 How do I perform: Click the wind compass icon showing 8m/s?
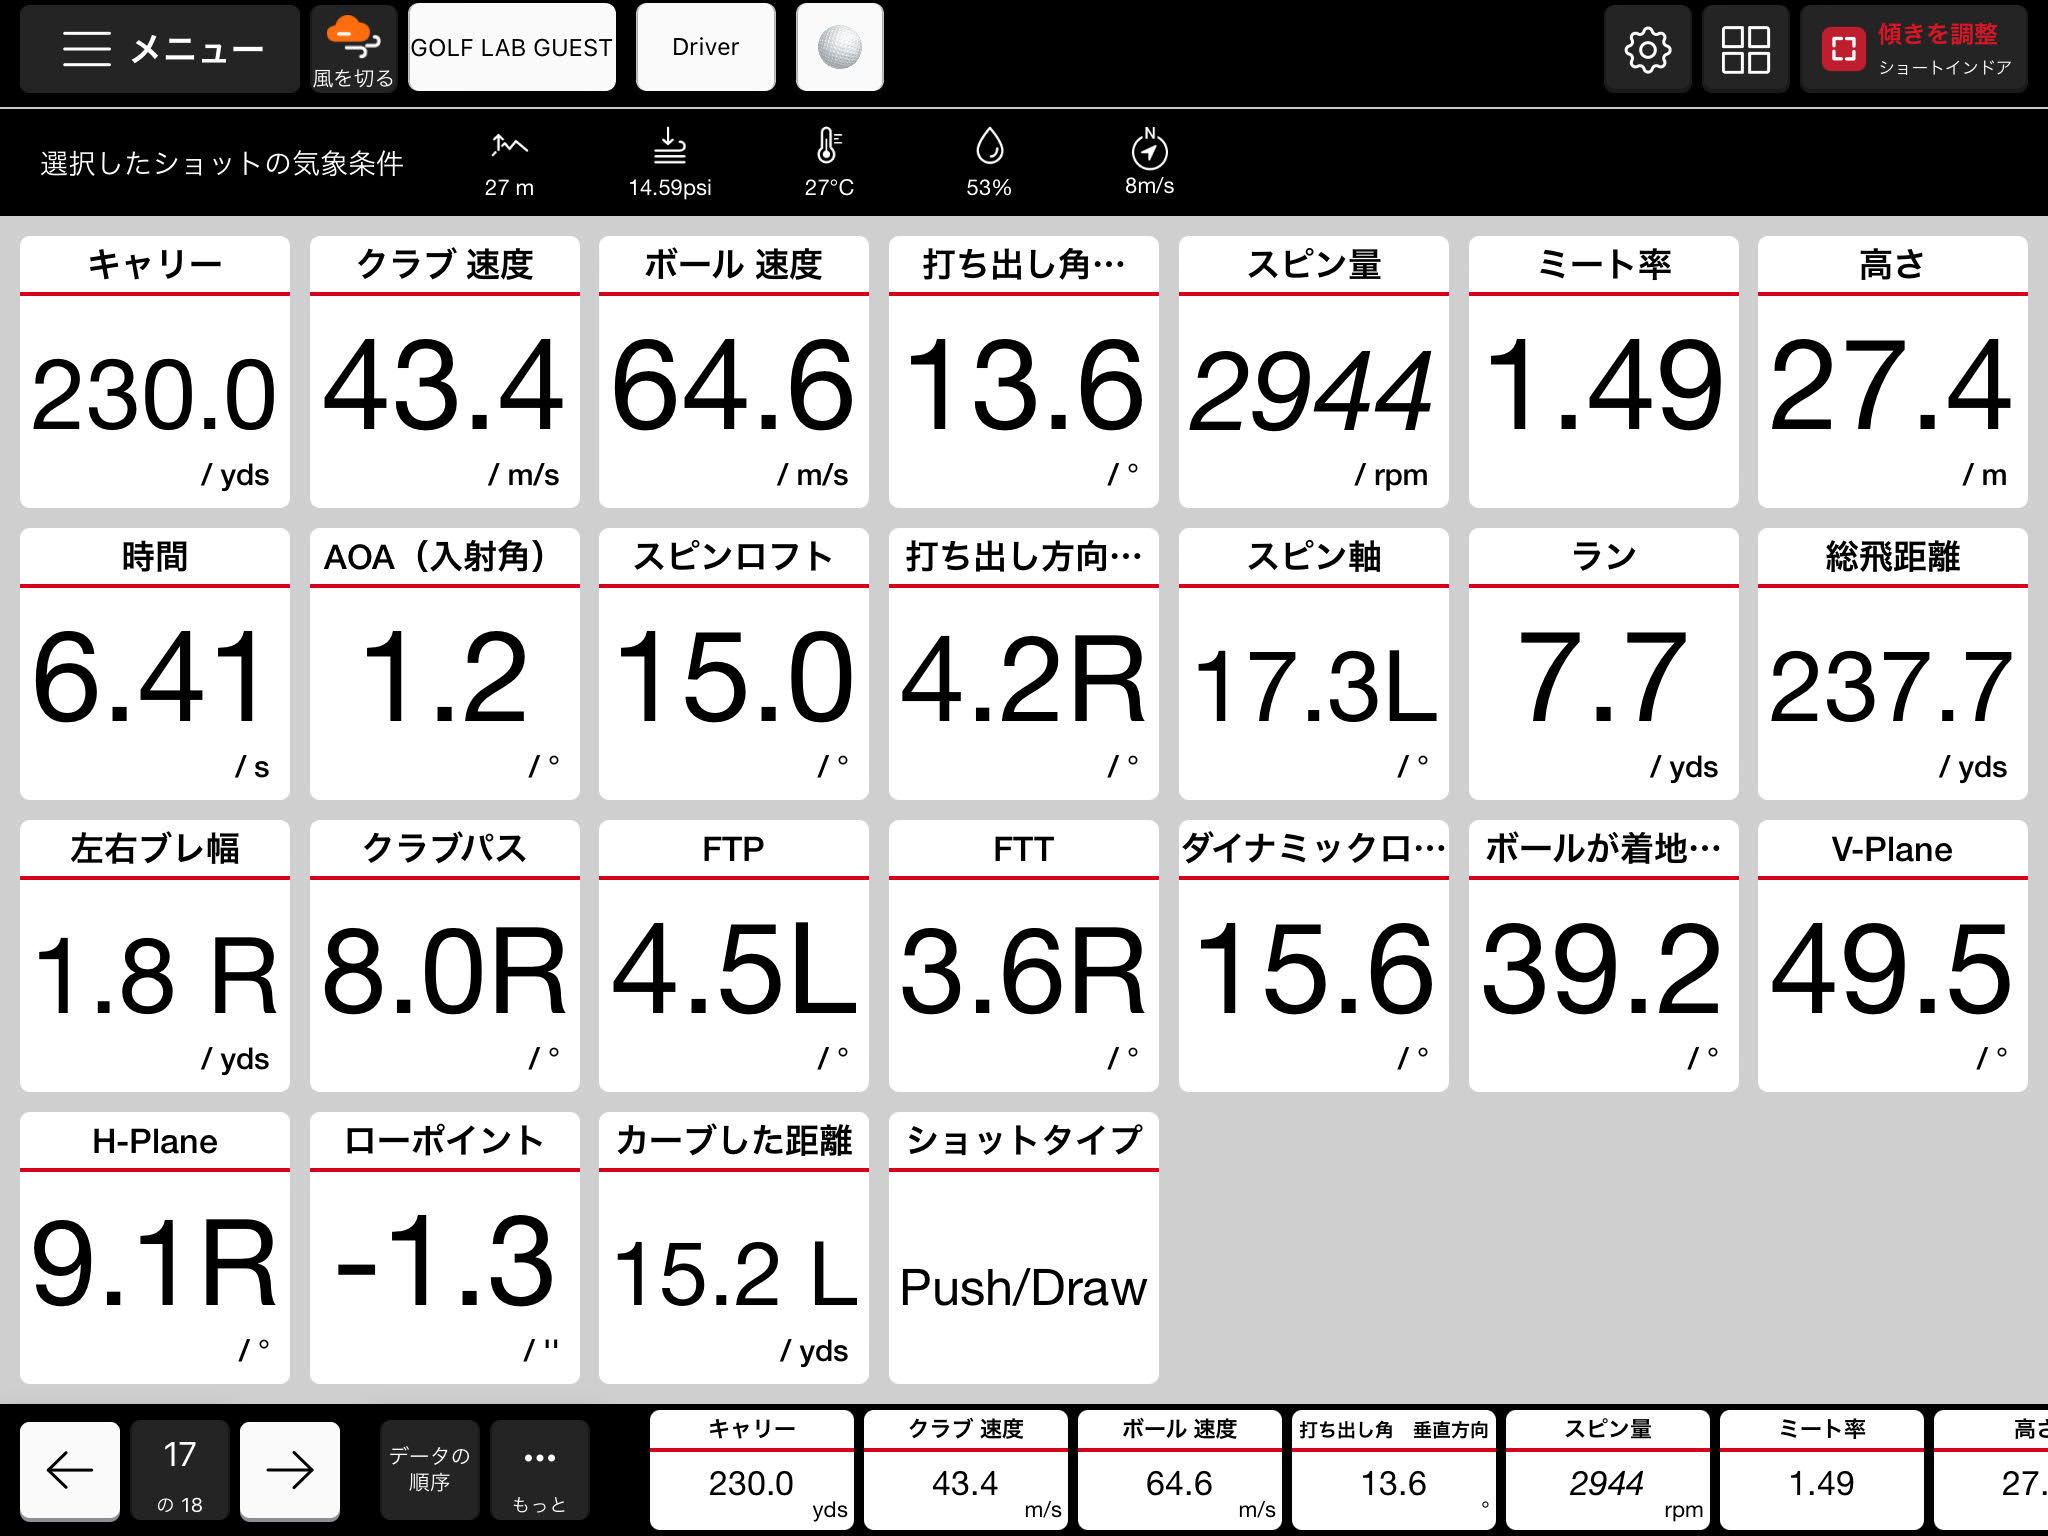pos(1149,150)
